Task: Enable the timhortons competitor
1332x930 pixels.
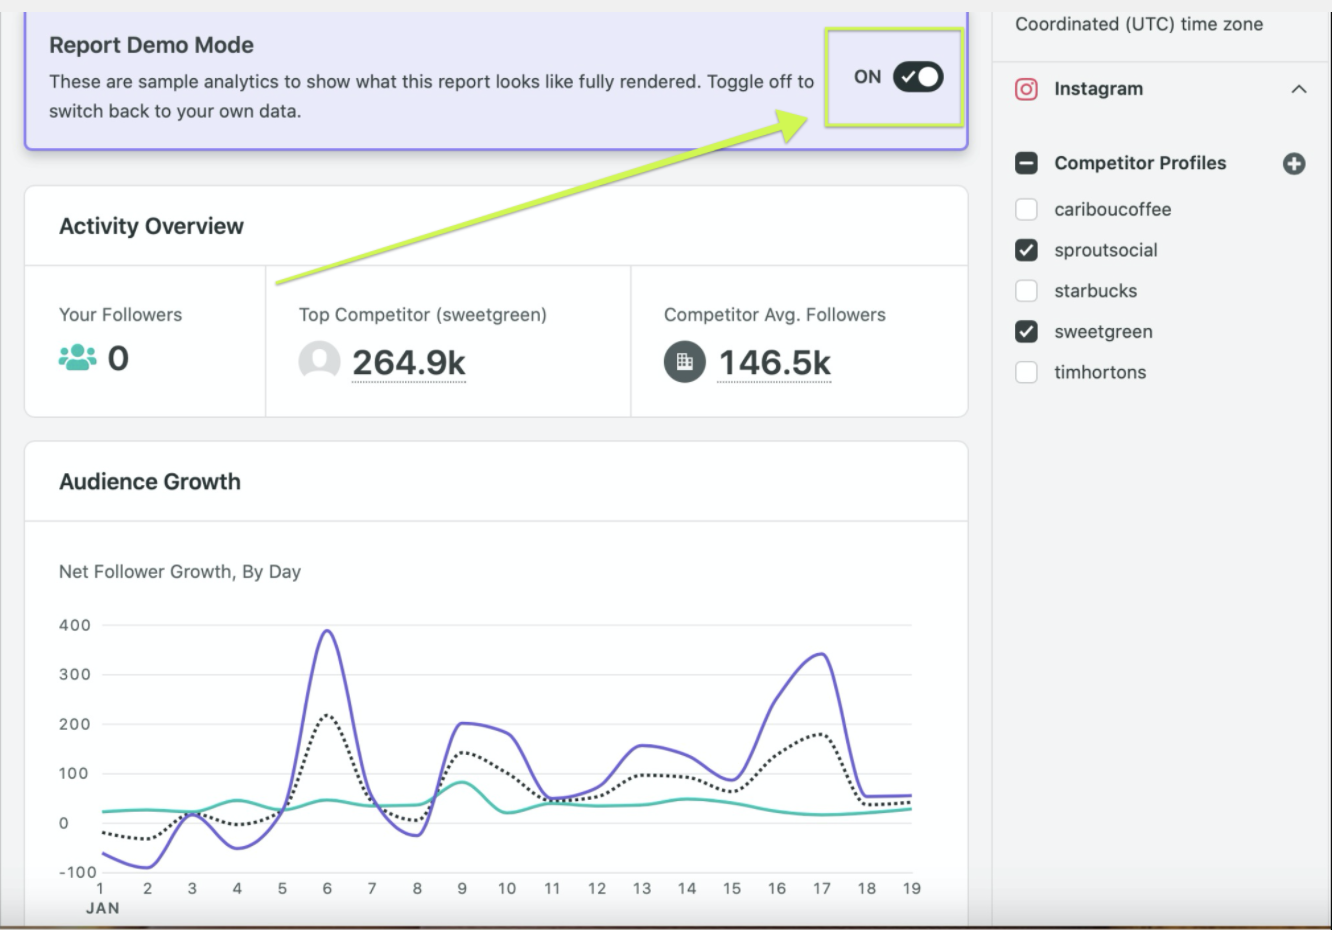Action: [1024, 371]
